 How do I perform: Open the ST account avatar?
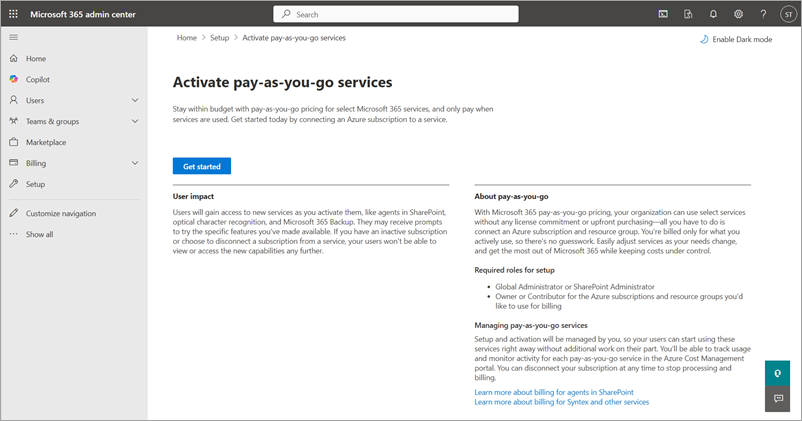pyautogui.click(x=788, y=14)
